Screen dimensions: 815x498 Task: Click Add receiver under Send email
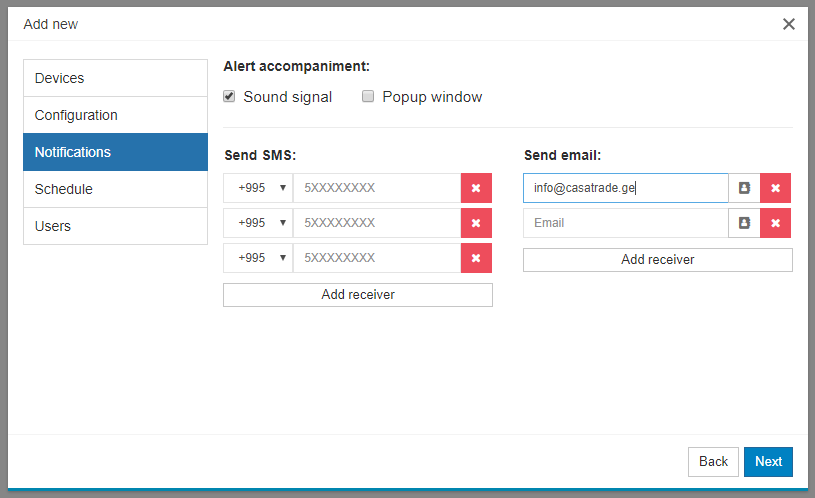coord(657,260)
